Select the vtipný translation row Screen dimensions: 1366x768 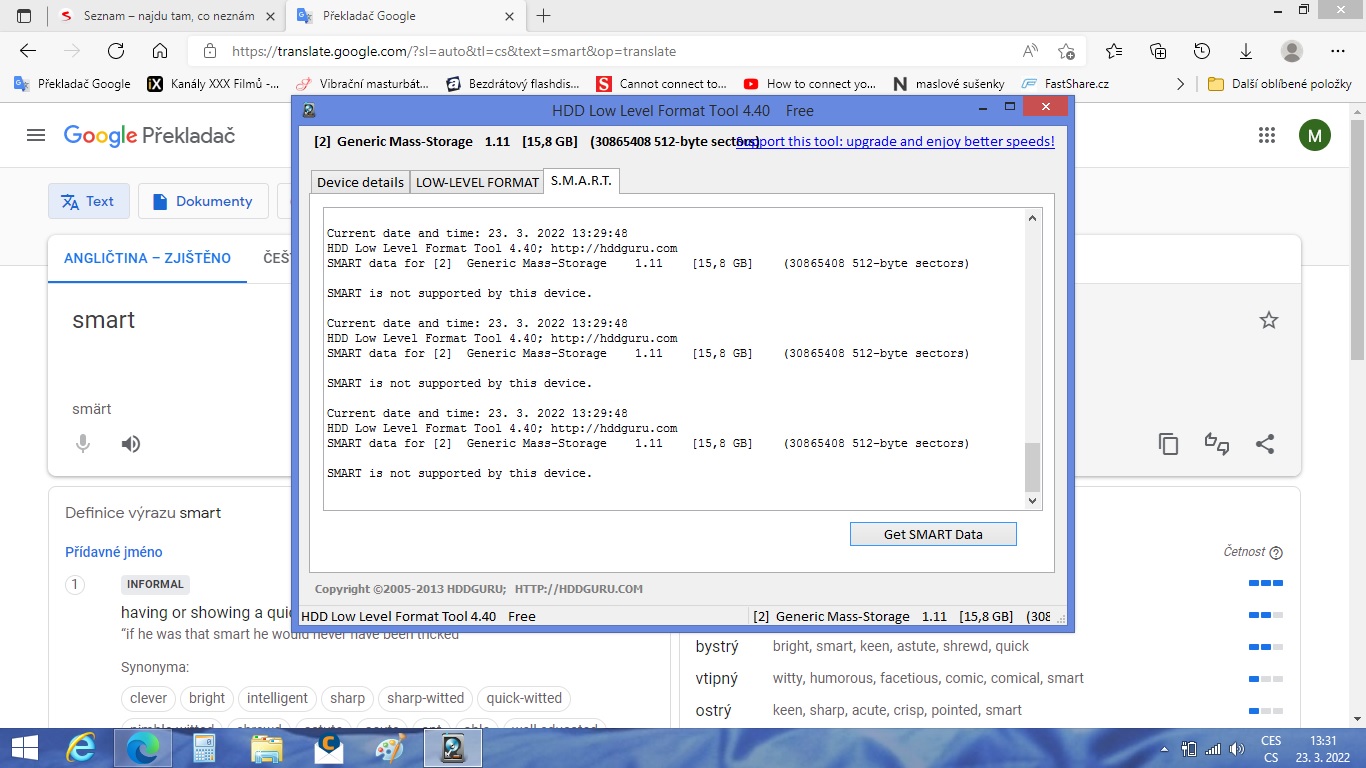[989, 678]
